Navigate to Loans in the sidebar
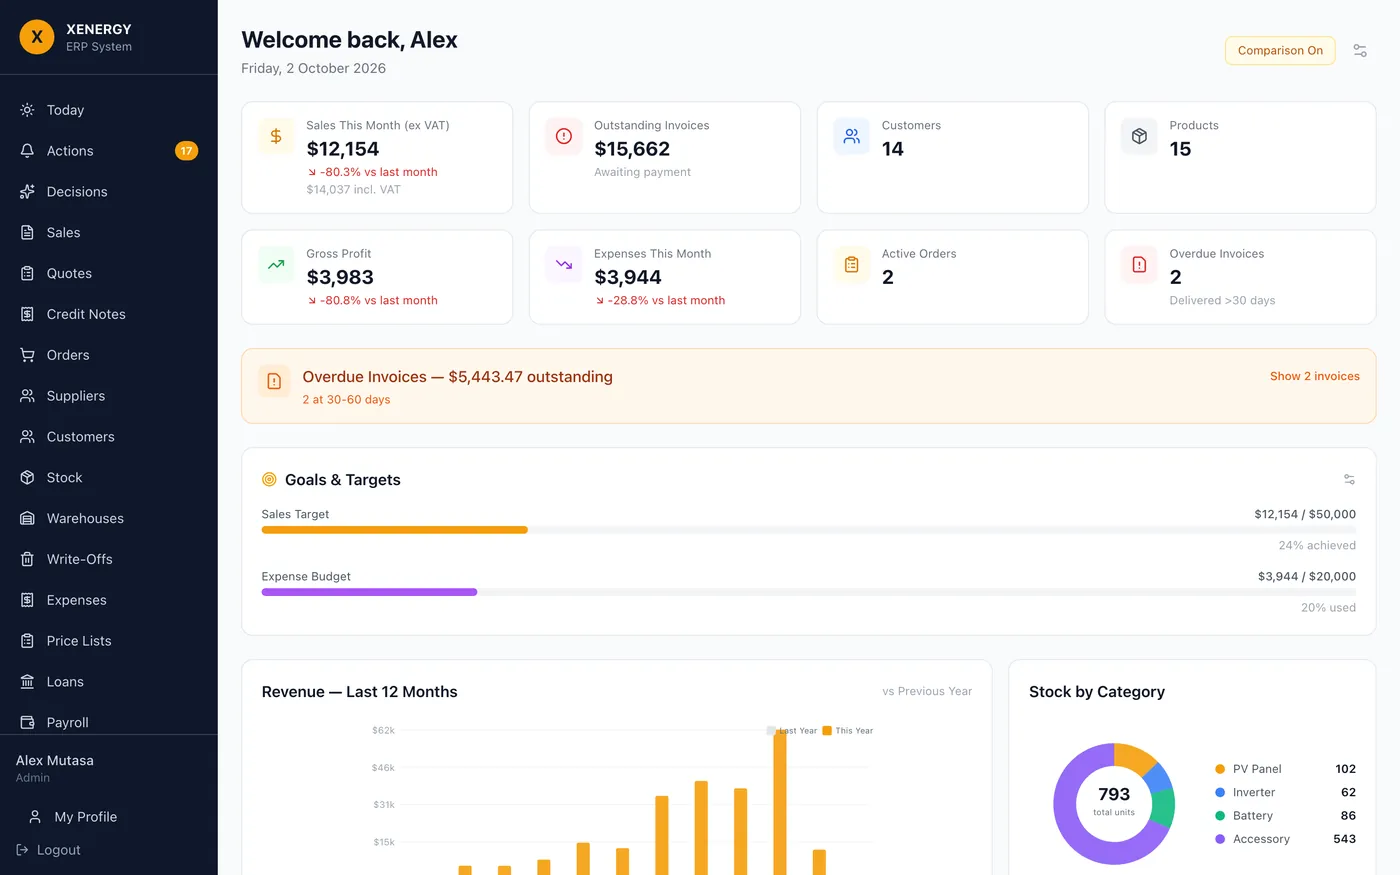Screen dimensions: 1400x875 (109, 682)
